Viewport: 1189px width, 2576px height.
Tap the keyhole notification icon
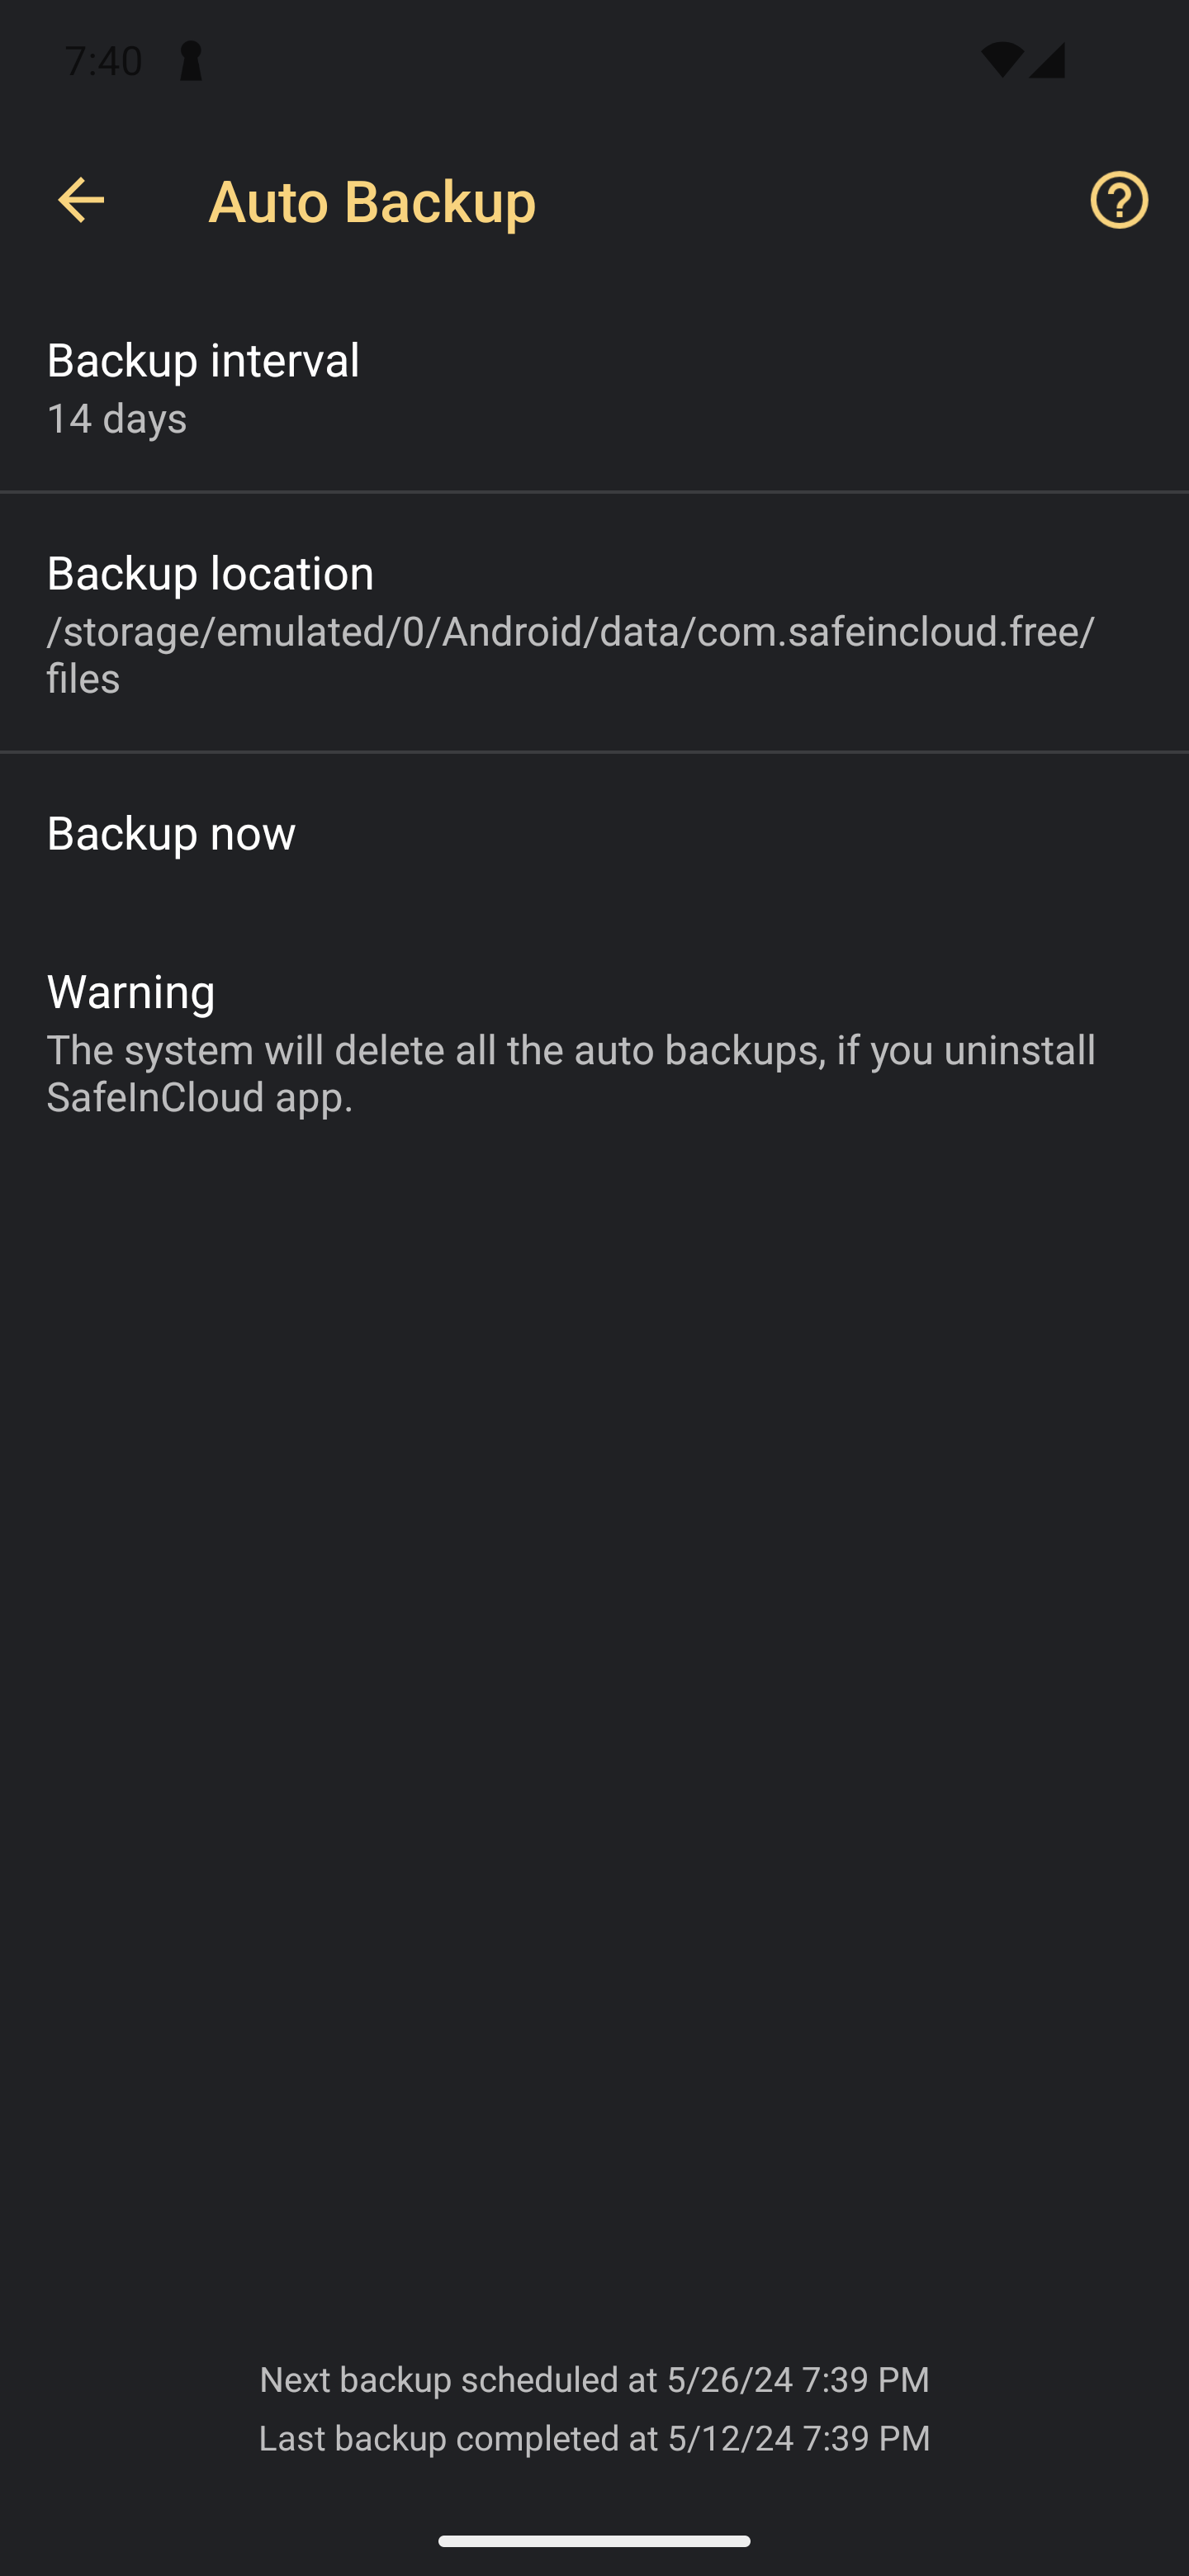(190, 62)
